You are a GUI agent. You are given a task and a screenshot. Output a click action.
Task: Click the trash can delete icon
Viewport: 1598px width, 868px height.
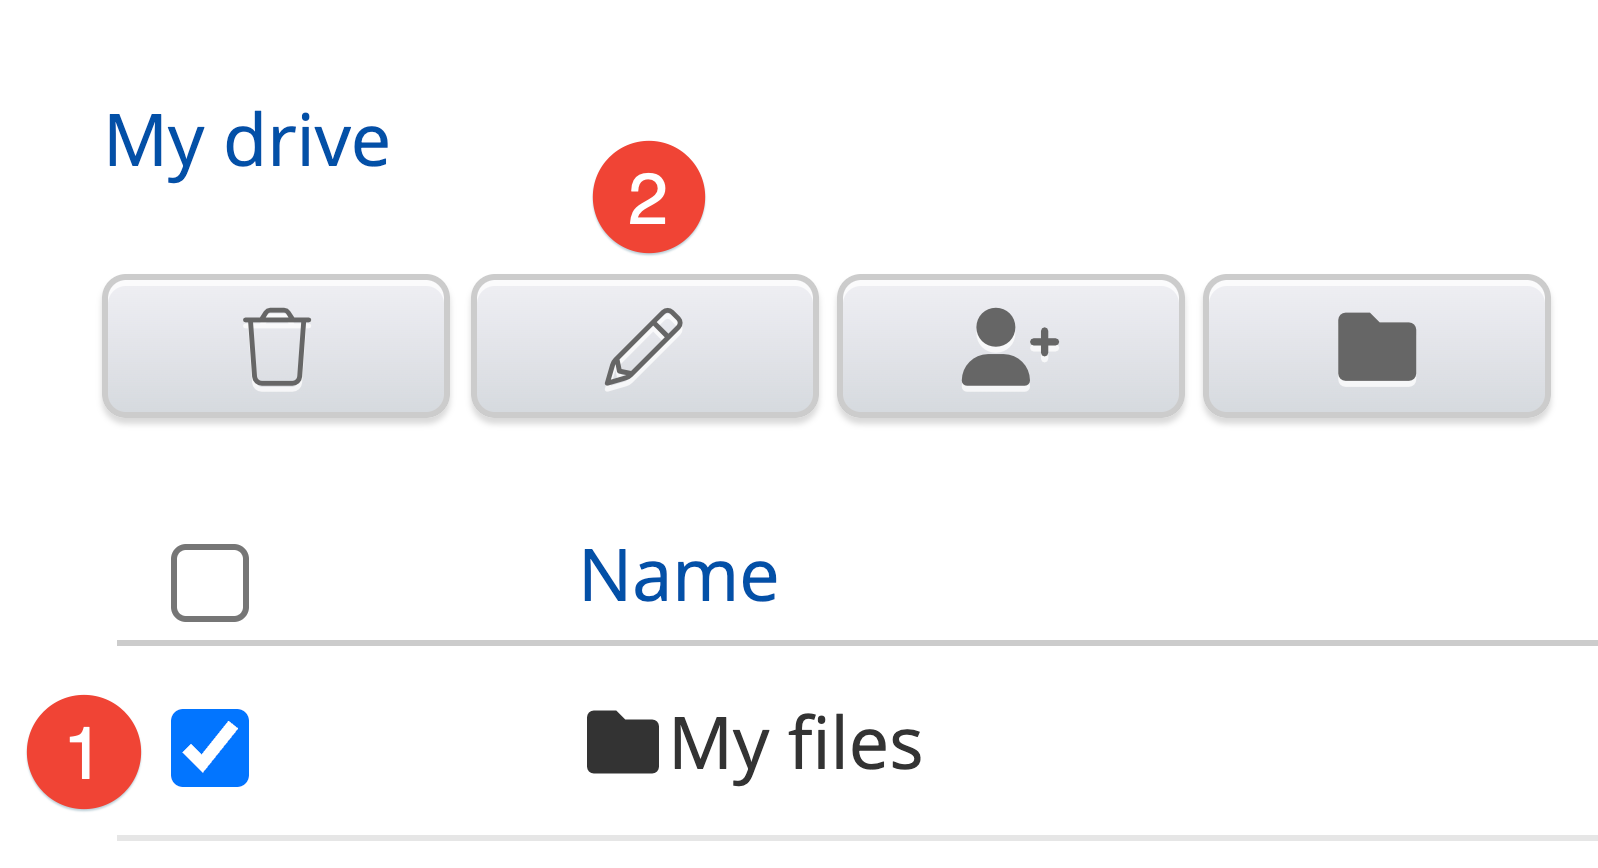[x=276, y=346]
